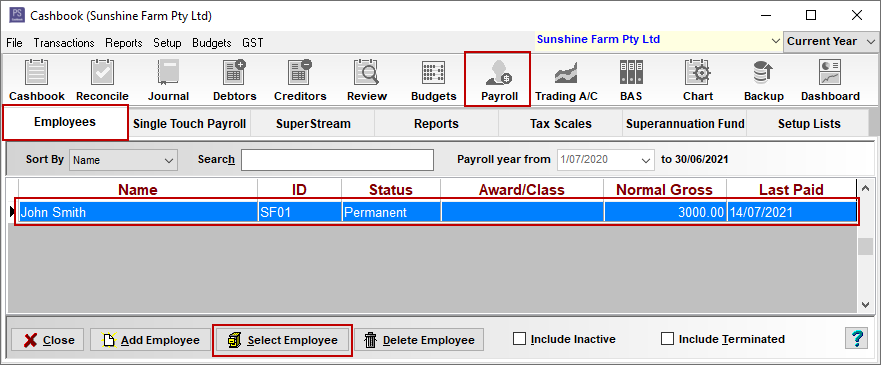The image size is (881, 365).
Task: Click the Normal Gross column header
Action: click(x=665, y=189)
